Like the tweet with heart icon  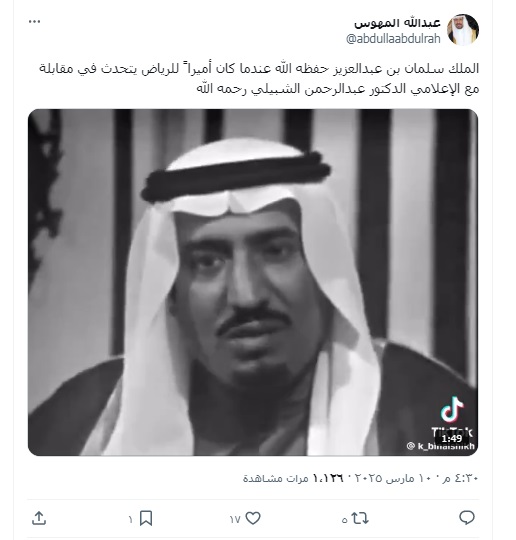pos(253,518)
